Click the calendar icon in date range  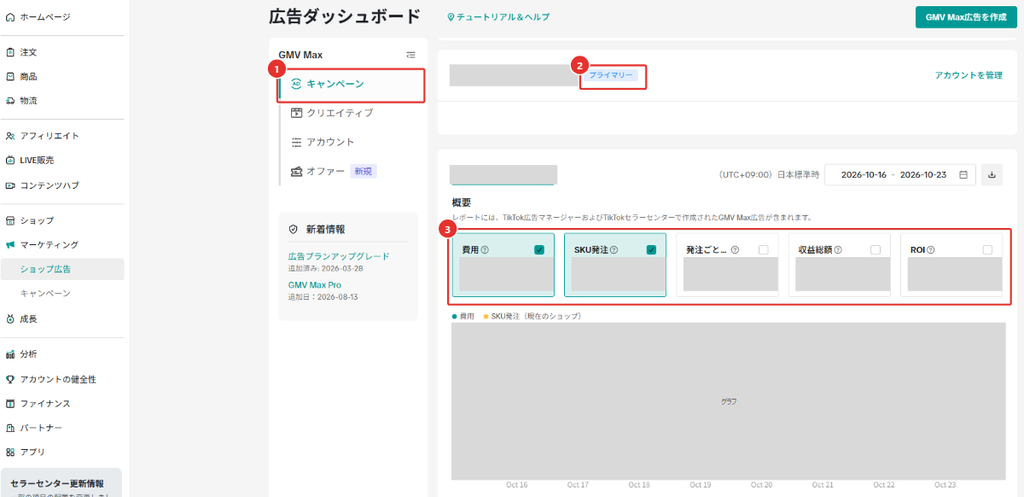[963, 175]
